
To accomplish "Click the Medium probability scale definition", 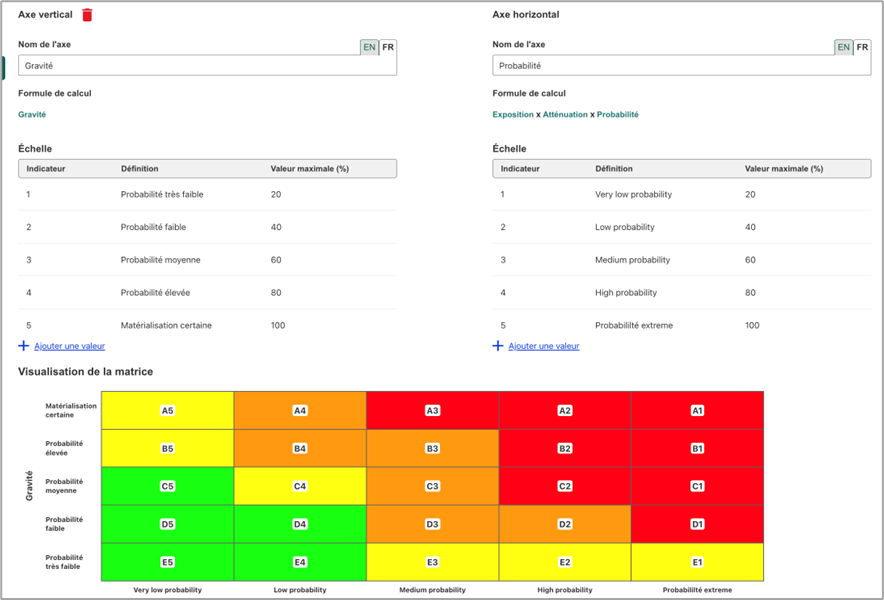I will coord(633,260).
